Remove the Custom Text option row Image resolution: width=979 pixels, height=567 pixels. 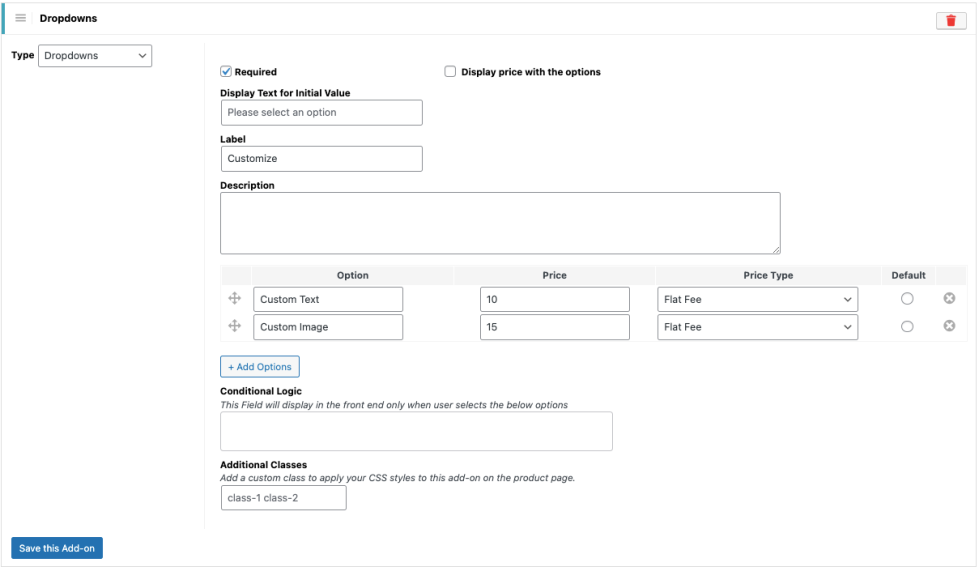(x=949, y=299)
